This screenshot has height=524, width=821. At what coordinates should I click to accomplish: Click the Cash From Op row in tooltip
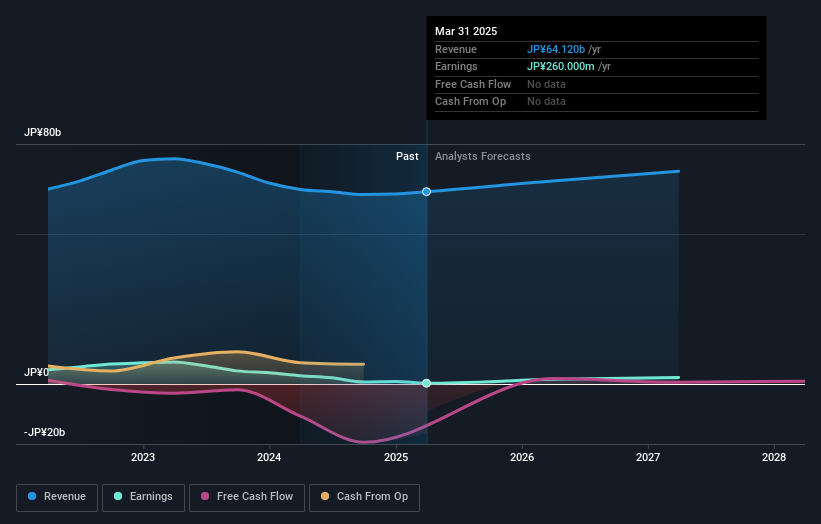[x=596, y=102]
